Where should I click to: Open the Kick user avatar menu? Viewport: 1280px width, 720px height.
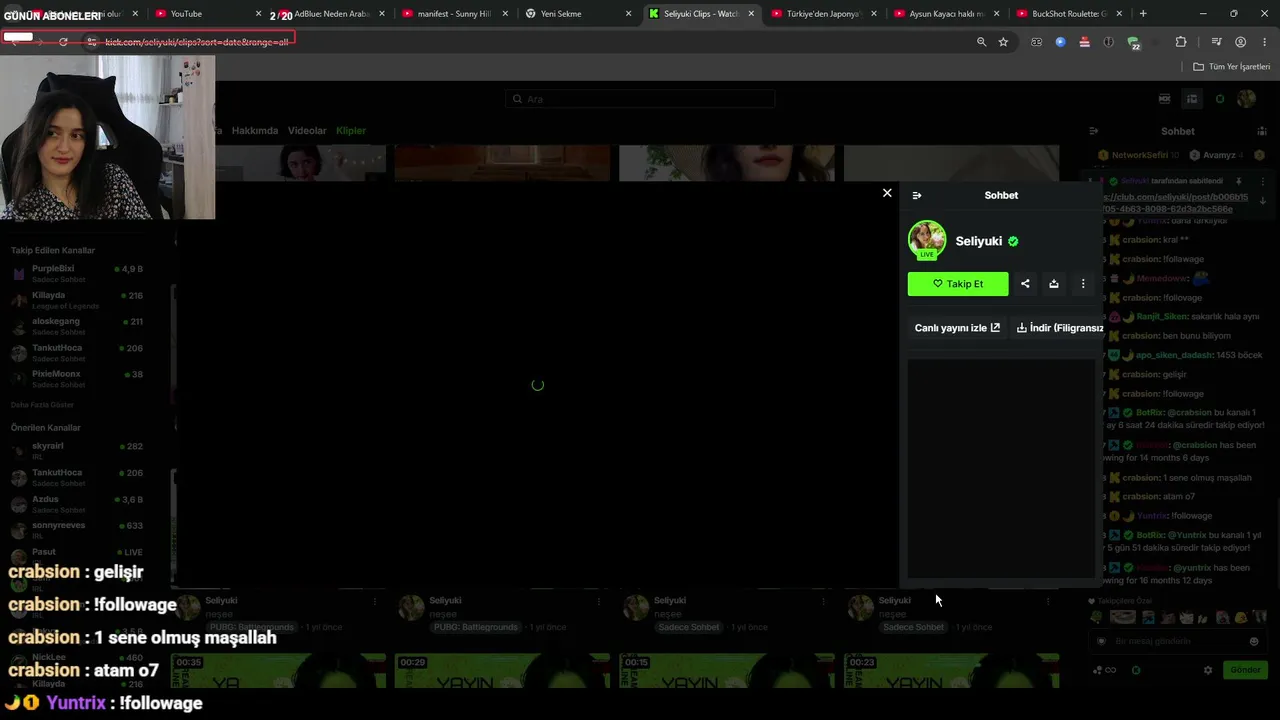(1246, 99)
